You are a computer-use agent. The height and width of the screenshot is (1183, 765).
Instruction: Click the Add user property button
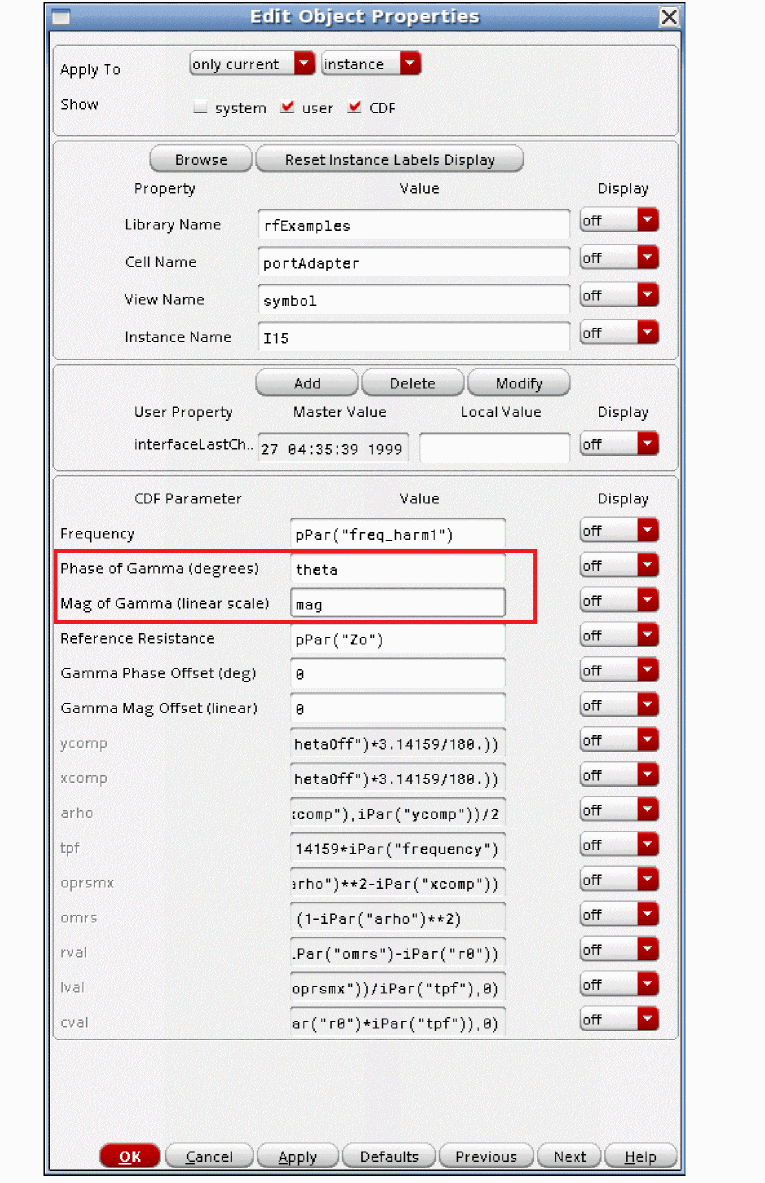pyautogui.click(x=307, y=383)
